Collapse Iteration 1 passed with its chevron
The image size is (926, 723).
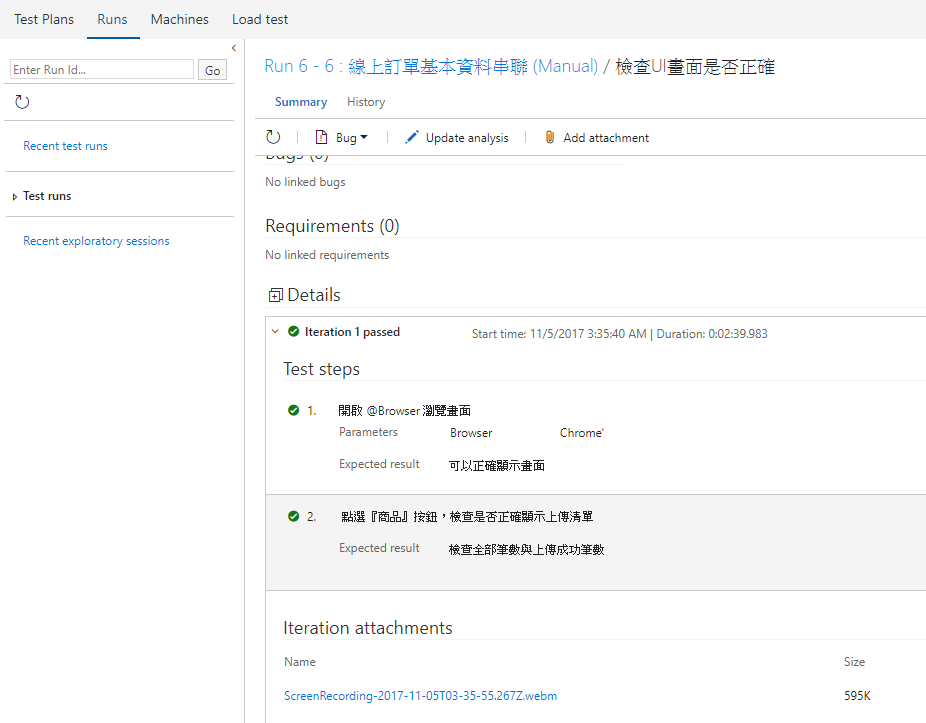(275, 332)
